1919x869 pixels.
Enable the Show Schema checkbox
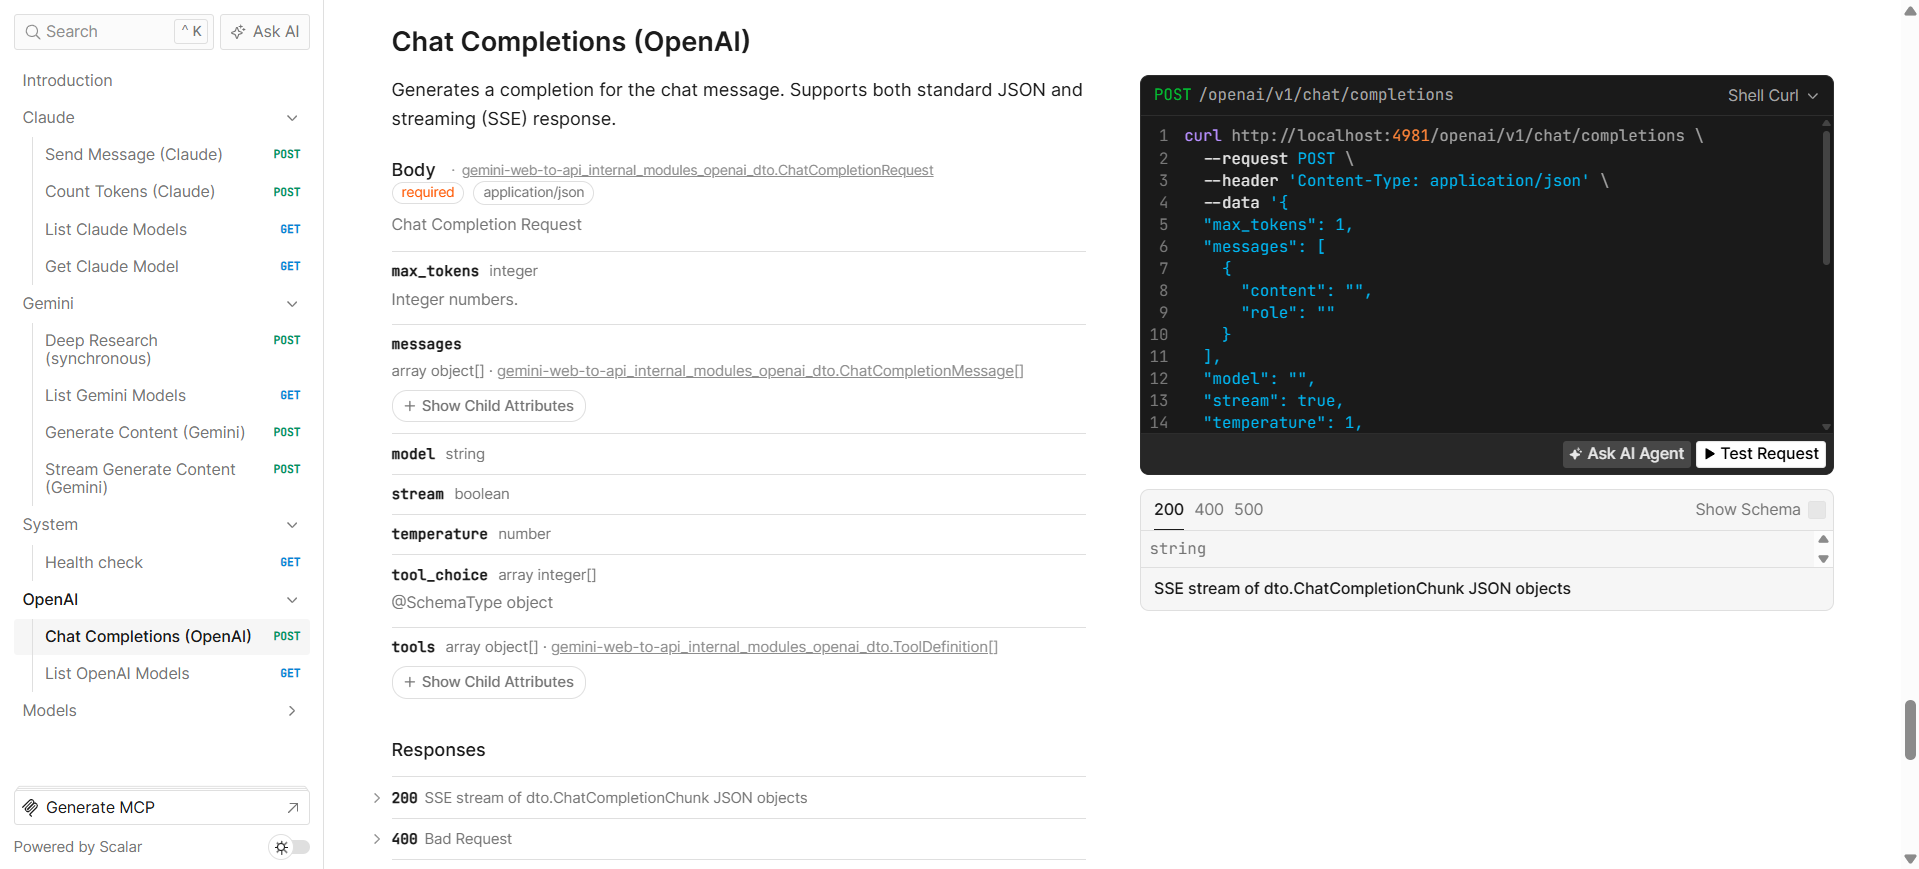coord(1817,510)
